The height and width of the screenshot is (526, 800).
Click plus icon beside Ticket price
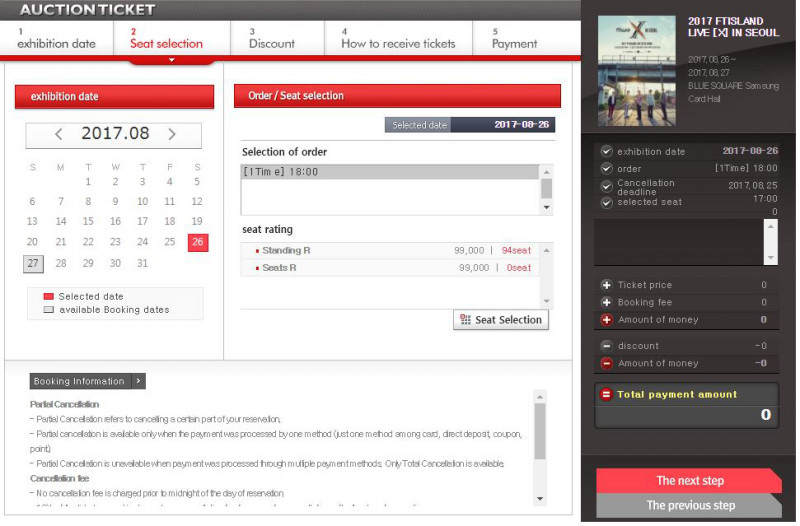(606, 285)
